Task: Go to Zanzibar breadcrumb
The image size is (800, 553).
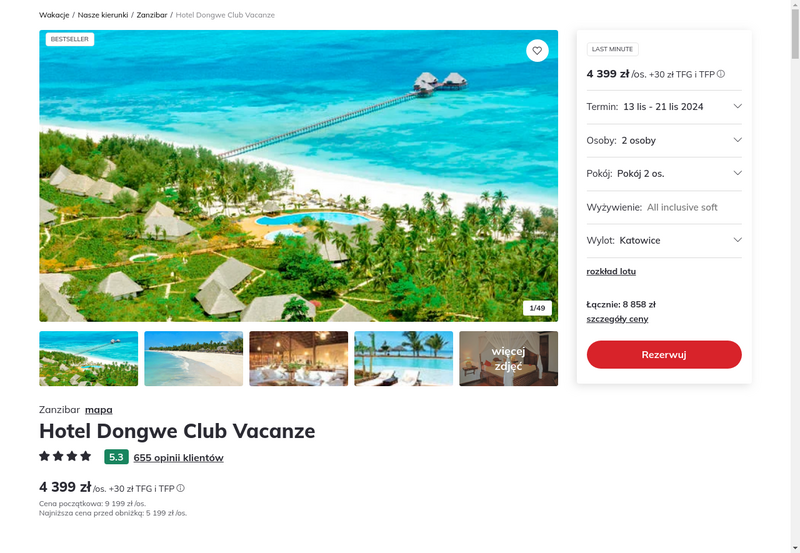Action: click(x=152, y=15)
